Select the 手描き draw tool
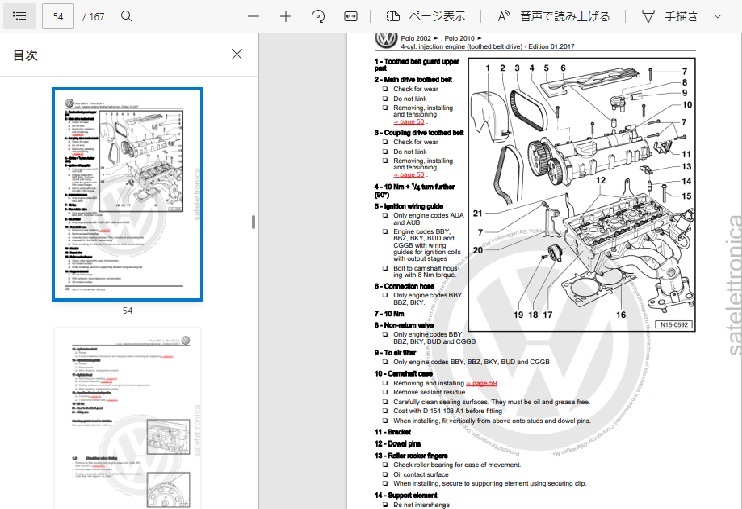This screenshot has width=742, height=509. click(x=669, y=17)
